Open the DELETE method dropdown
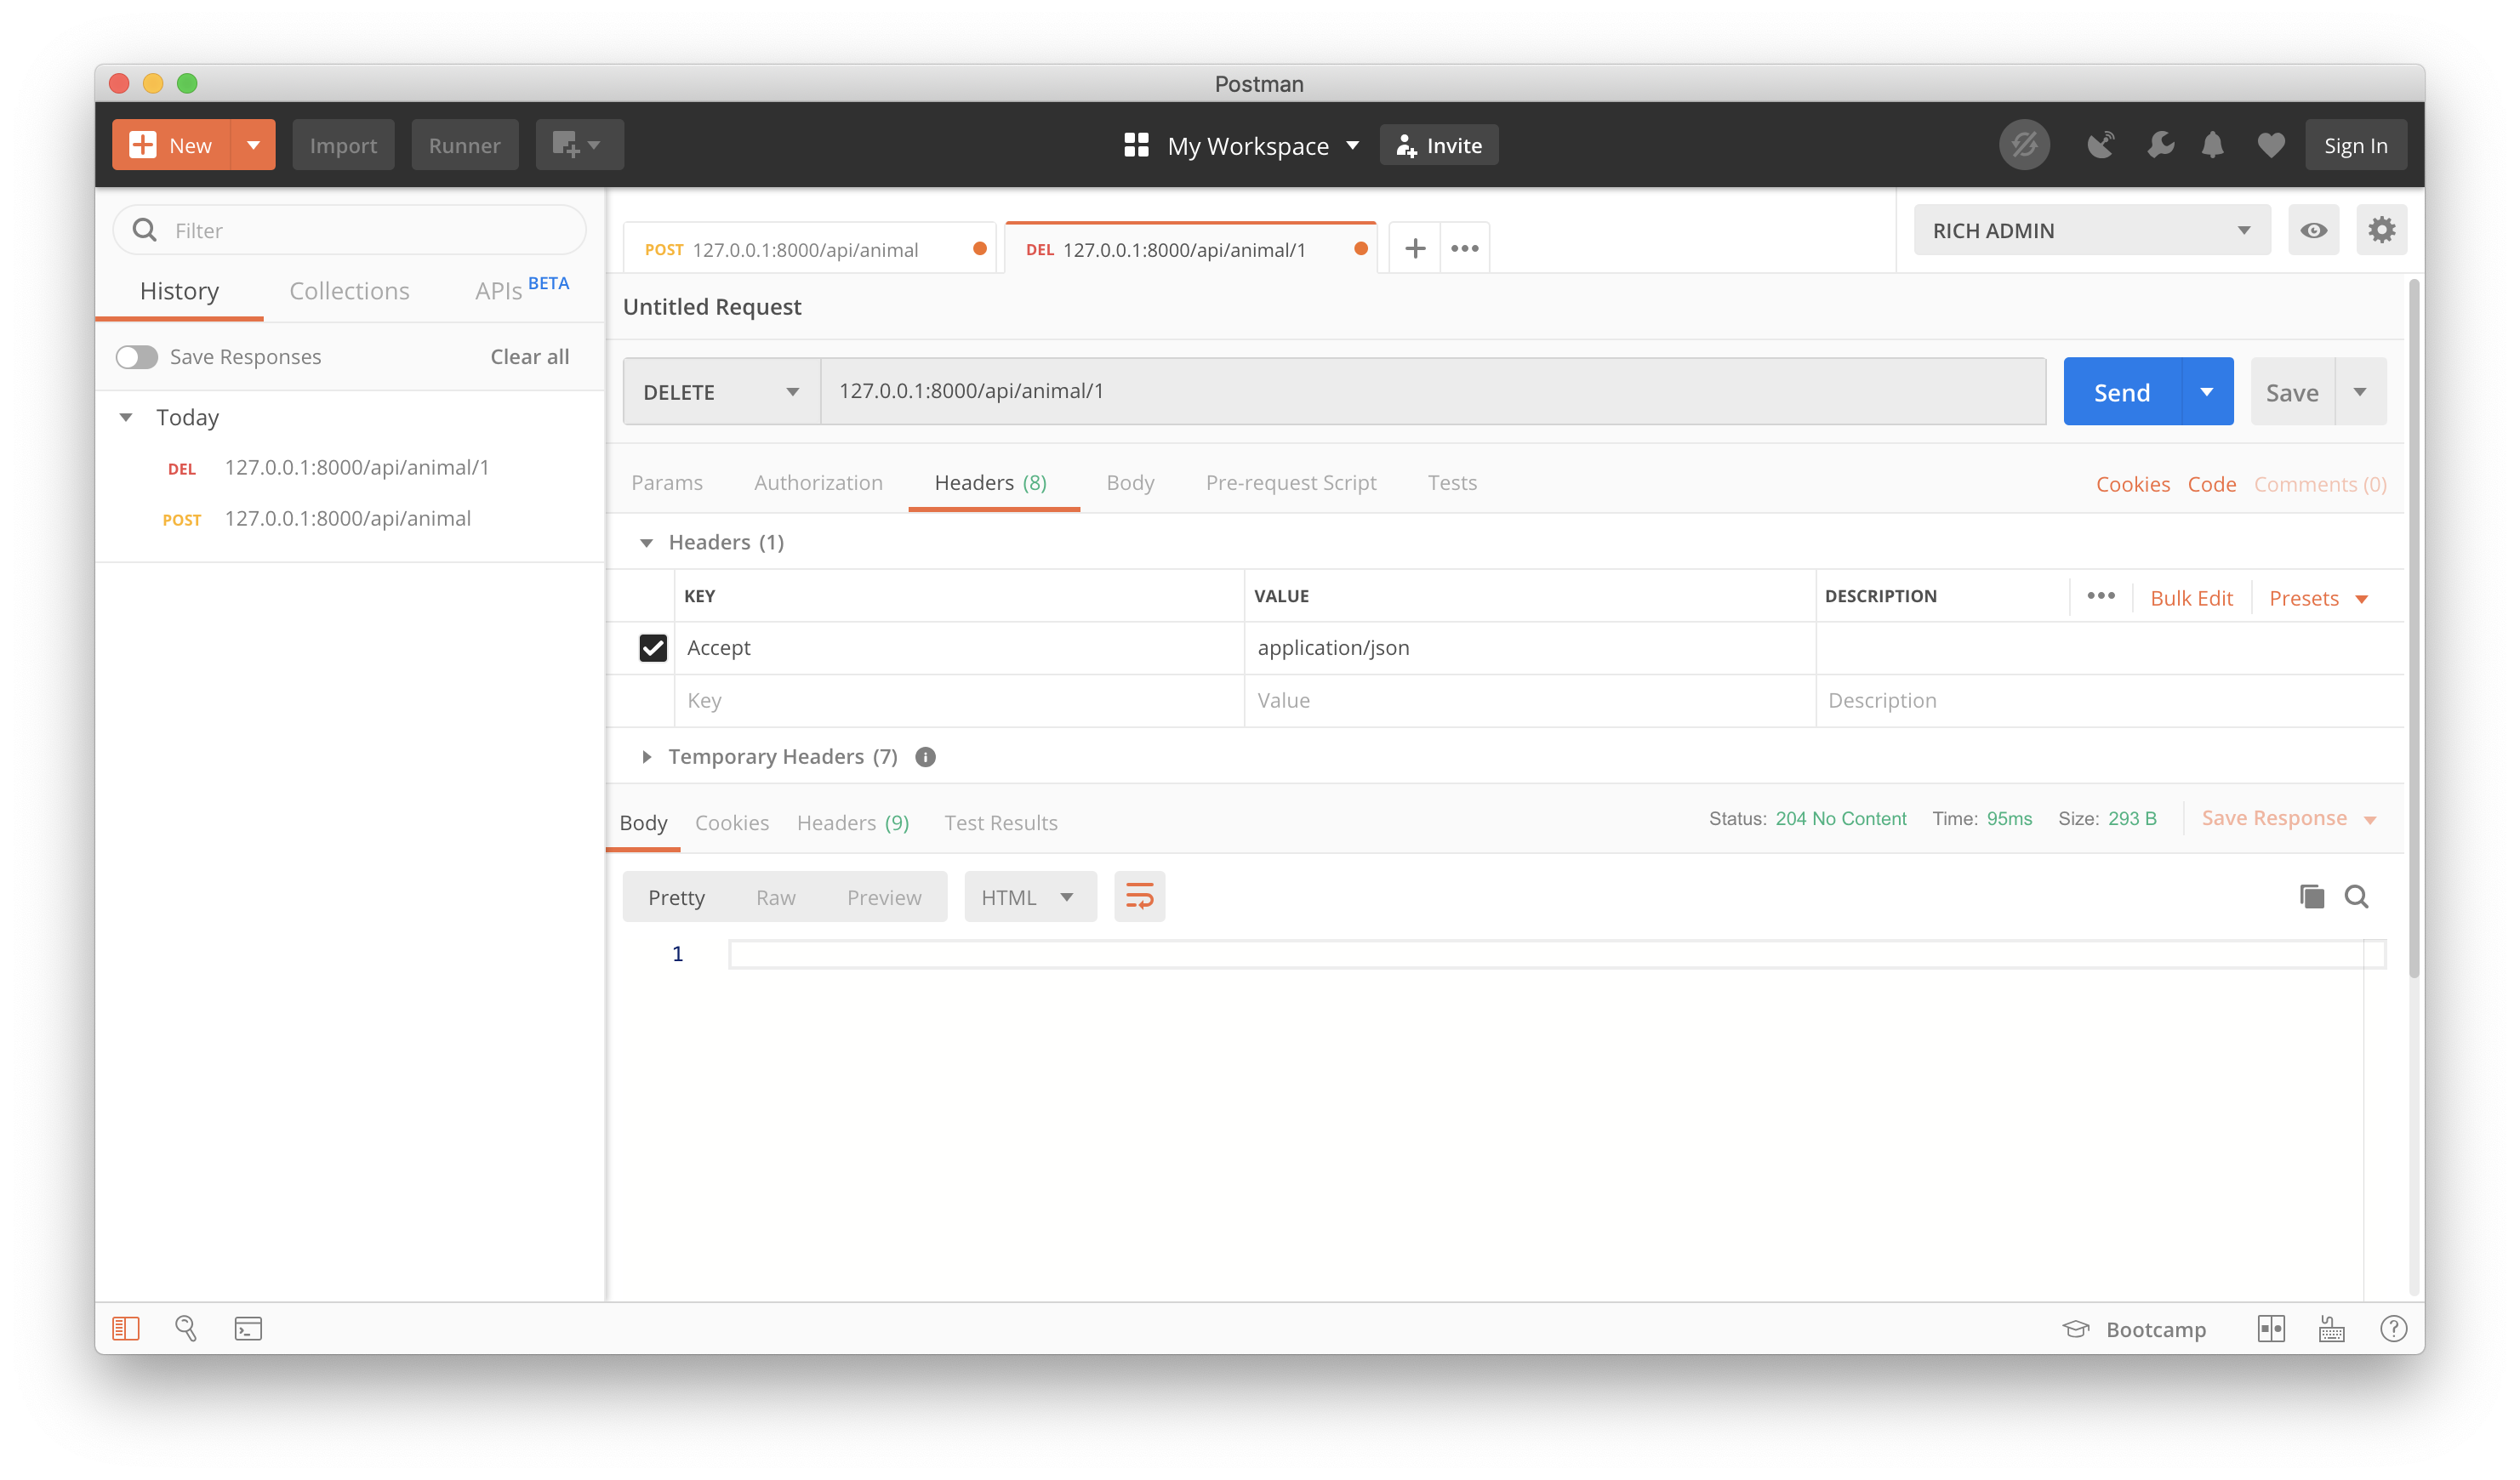This screenshot has height=1480, width=2520. click(x=721, y=391)
